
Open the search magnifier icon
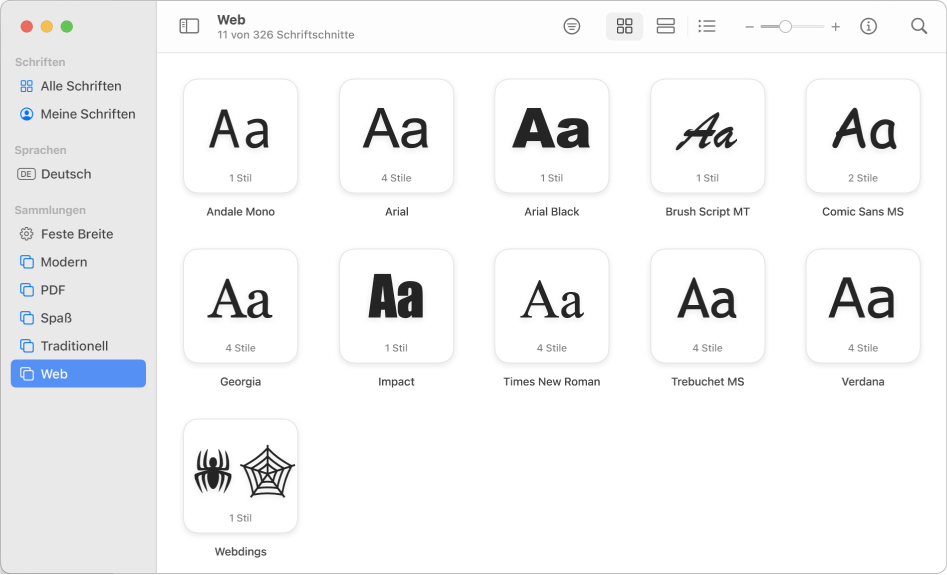click(x=919, y=26)
